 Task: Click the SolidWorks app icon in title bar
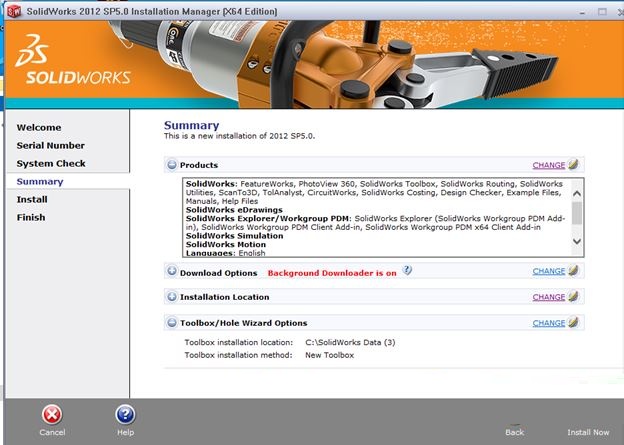[x=14, y=11]
